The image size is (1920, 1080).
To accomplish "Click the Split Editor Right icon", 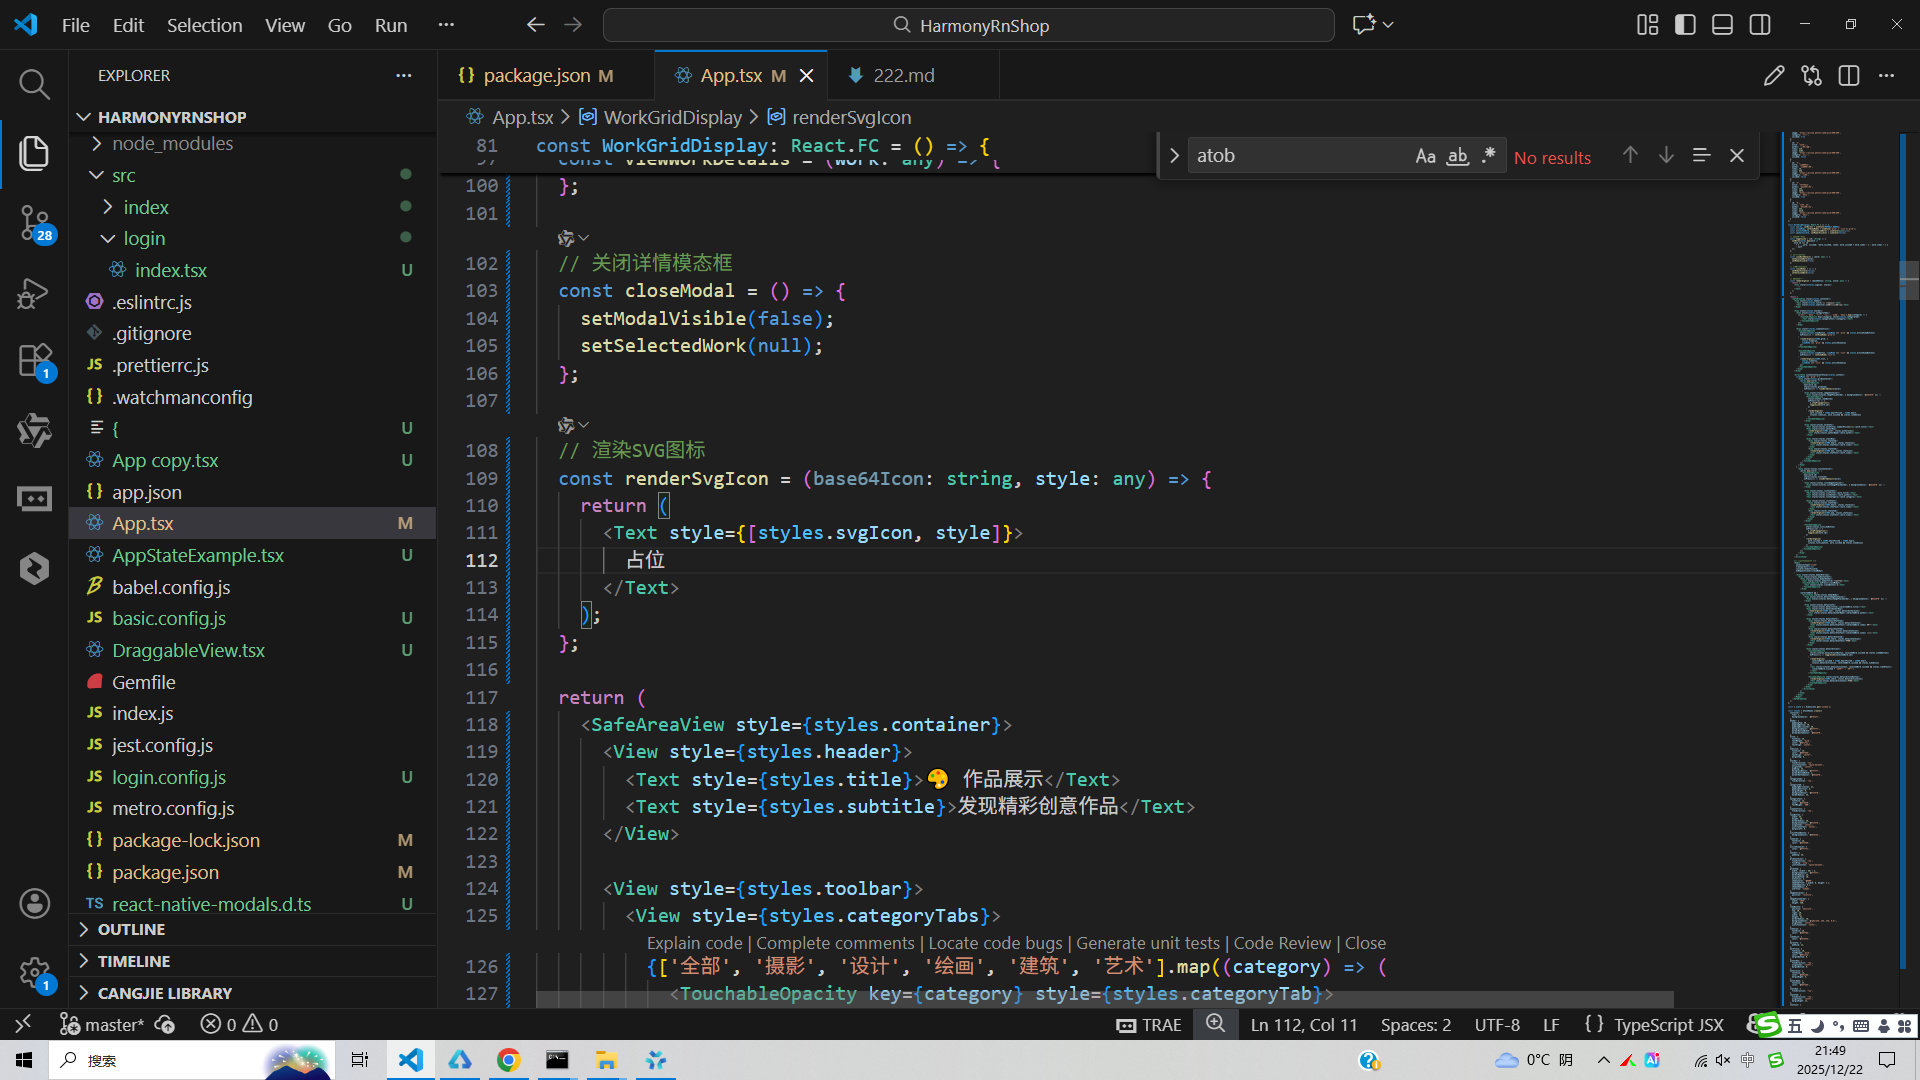I will (x=1849, y=76).
